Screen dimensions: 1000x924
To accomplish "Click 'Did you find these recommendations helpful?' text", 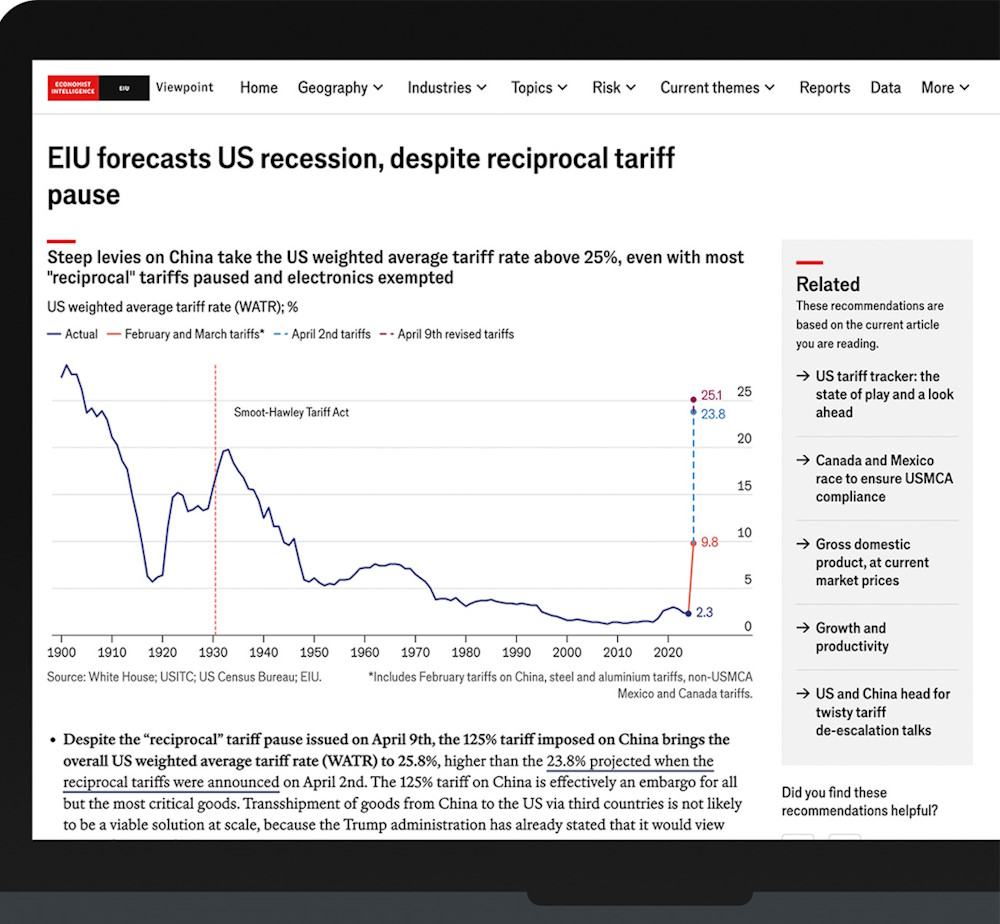I will [x=860, y=802].
